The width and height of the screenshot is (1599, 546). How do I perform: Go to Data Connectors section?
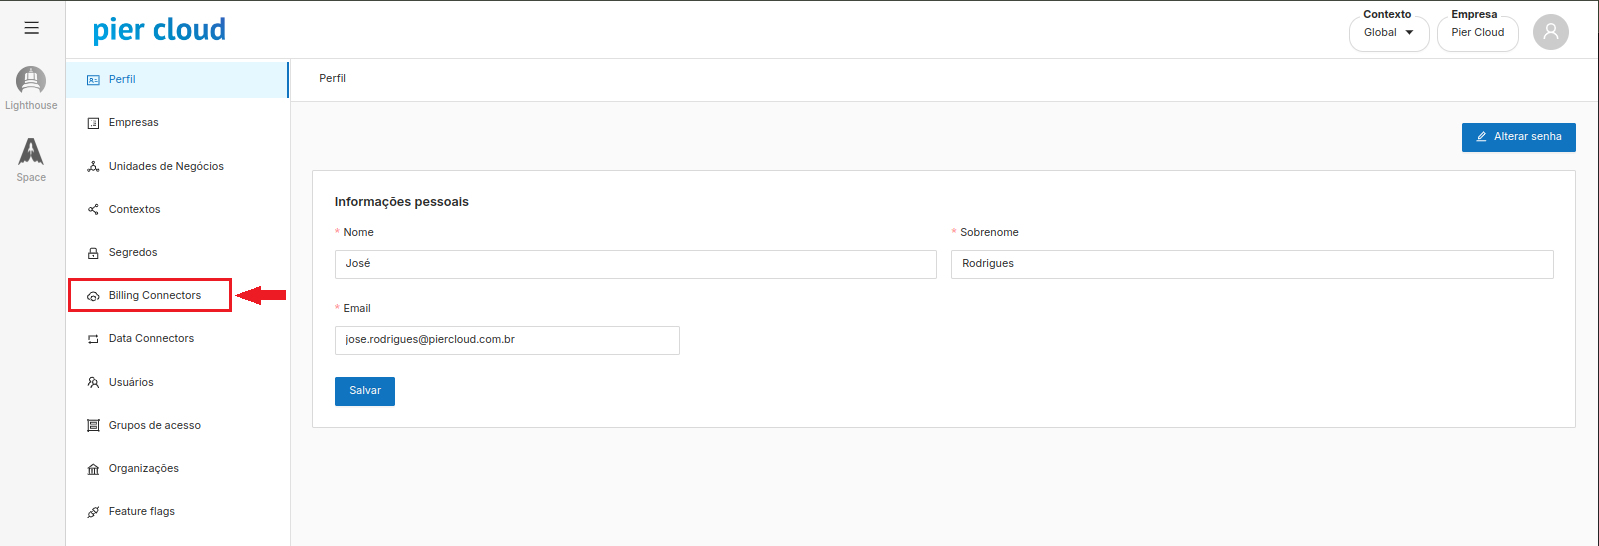pyautogui.click(x=151, y=339)
